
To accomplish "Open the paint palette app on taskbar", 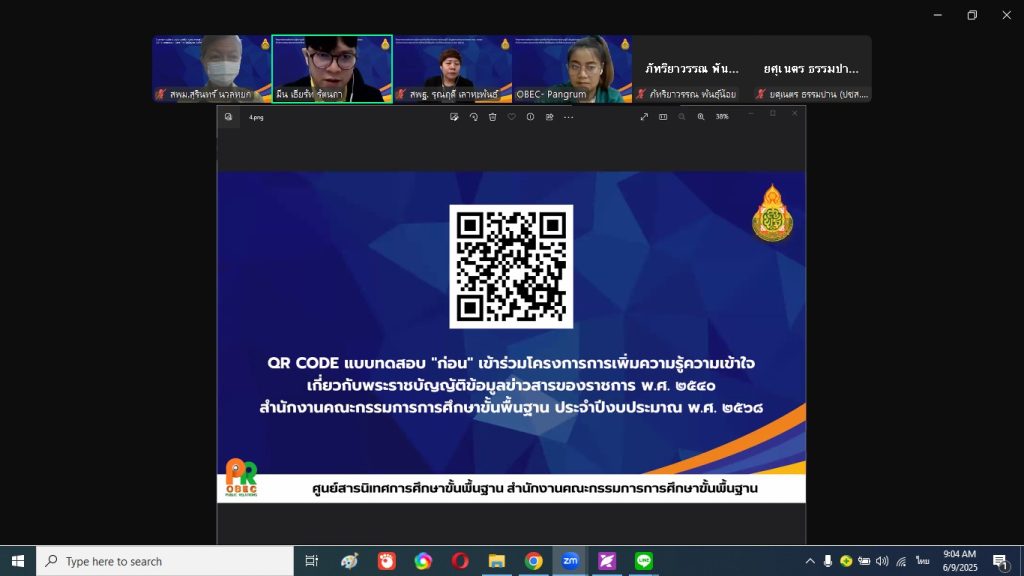I will click(349, 561).
